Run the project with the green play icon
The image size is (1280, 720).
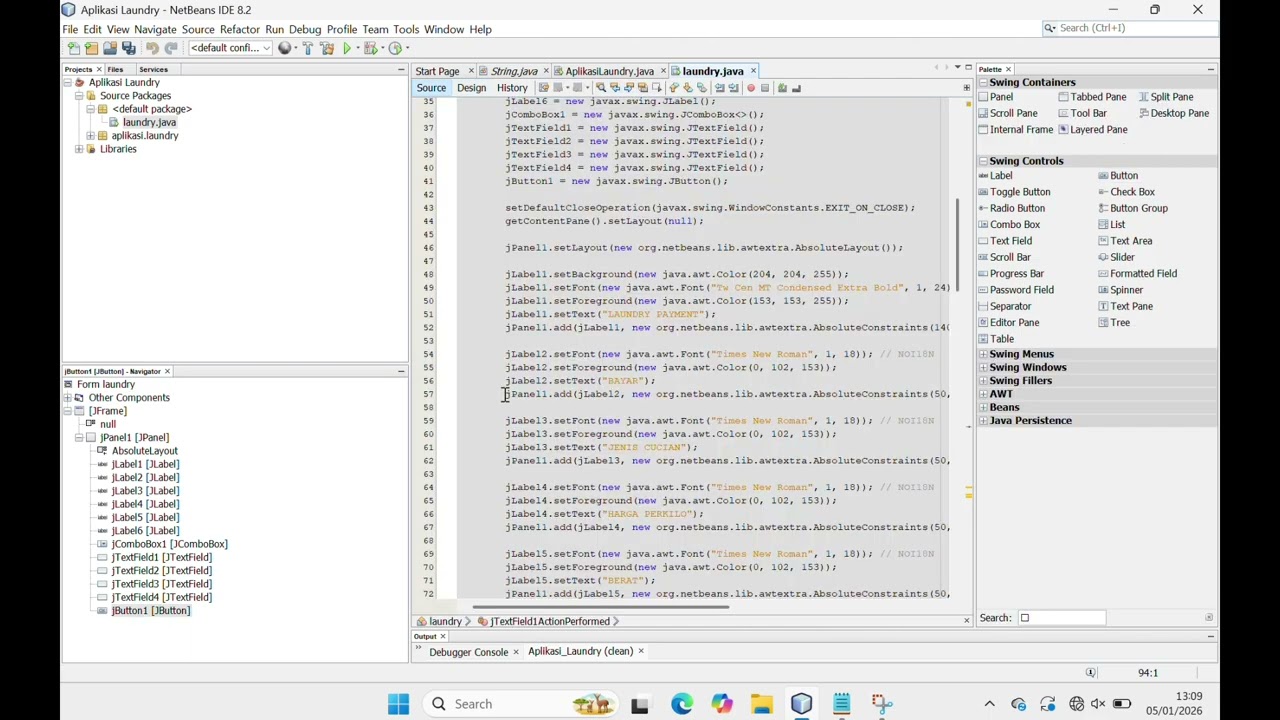click(348, 48)
